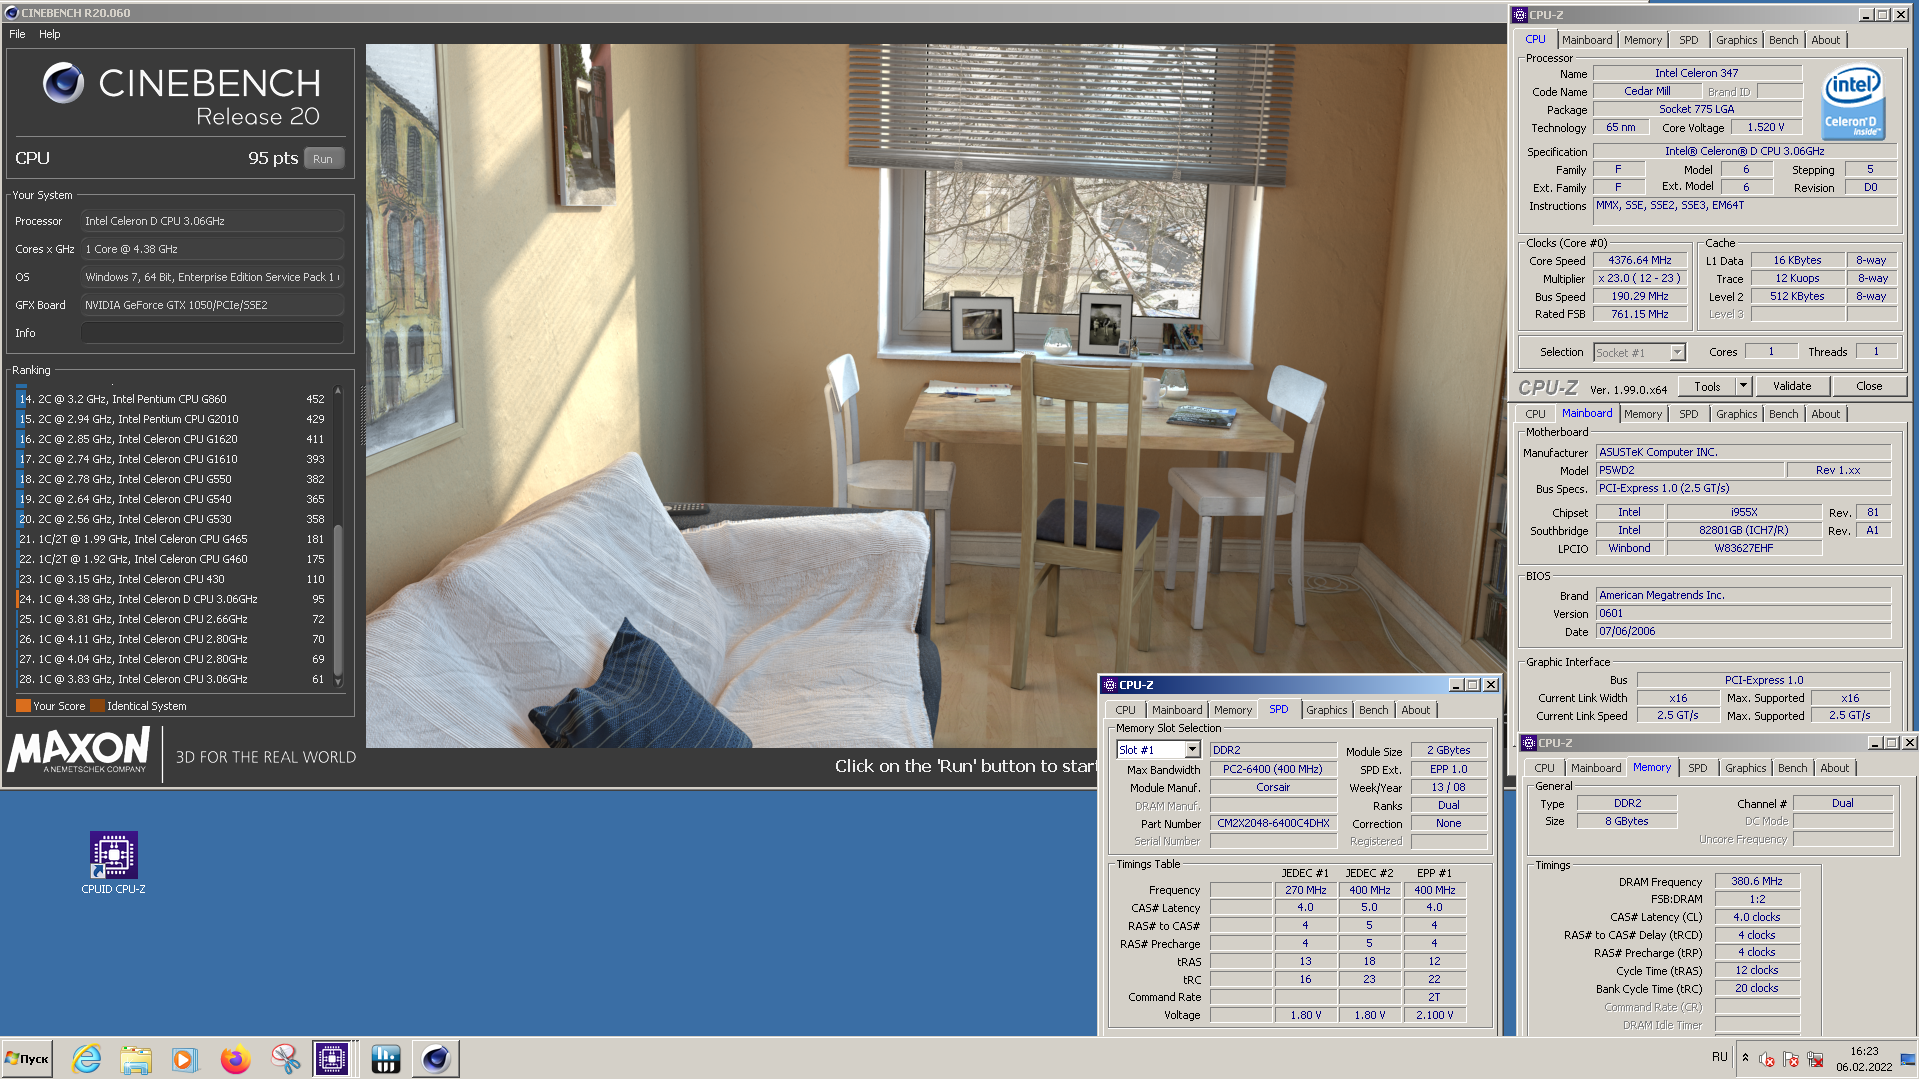Open Windows Explorer folder icon on taskbar
This screenshot has width=1919, height=1079.
point(135,1058)
